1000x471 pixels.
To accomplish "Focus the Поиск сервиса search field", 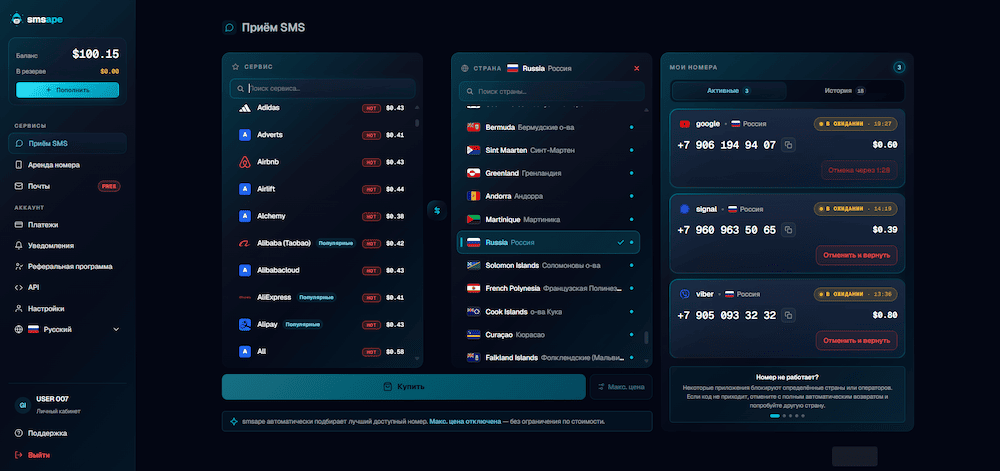I will (x=323, y=89).
